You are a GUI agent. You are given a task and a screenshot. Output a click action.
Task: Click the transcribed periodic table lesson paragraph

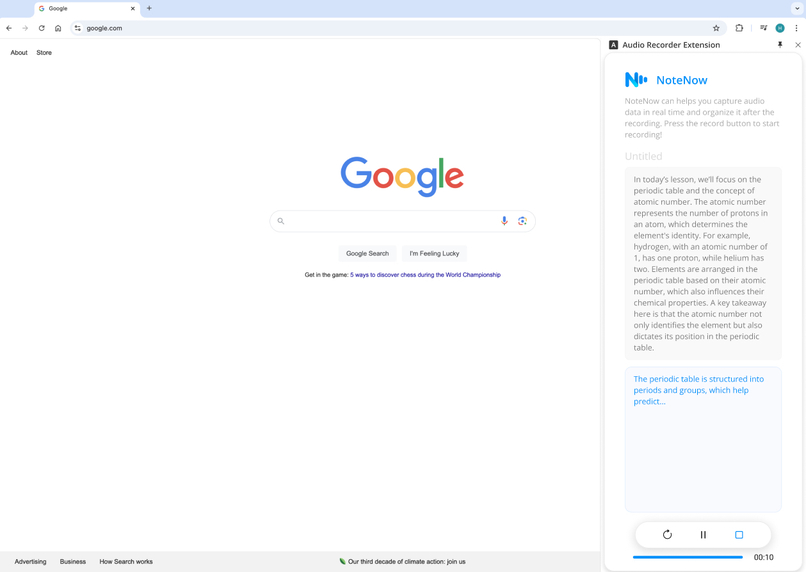click(x=702, y=263)
